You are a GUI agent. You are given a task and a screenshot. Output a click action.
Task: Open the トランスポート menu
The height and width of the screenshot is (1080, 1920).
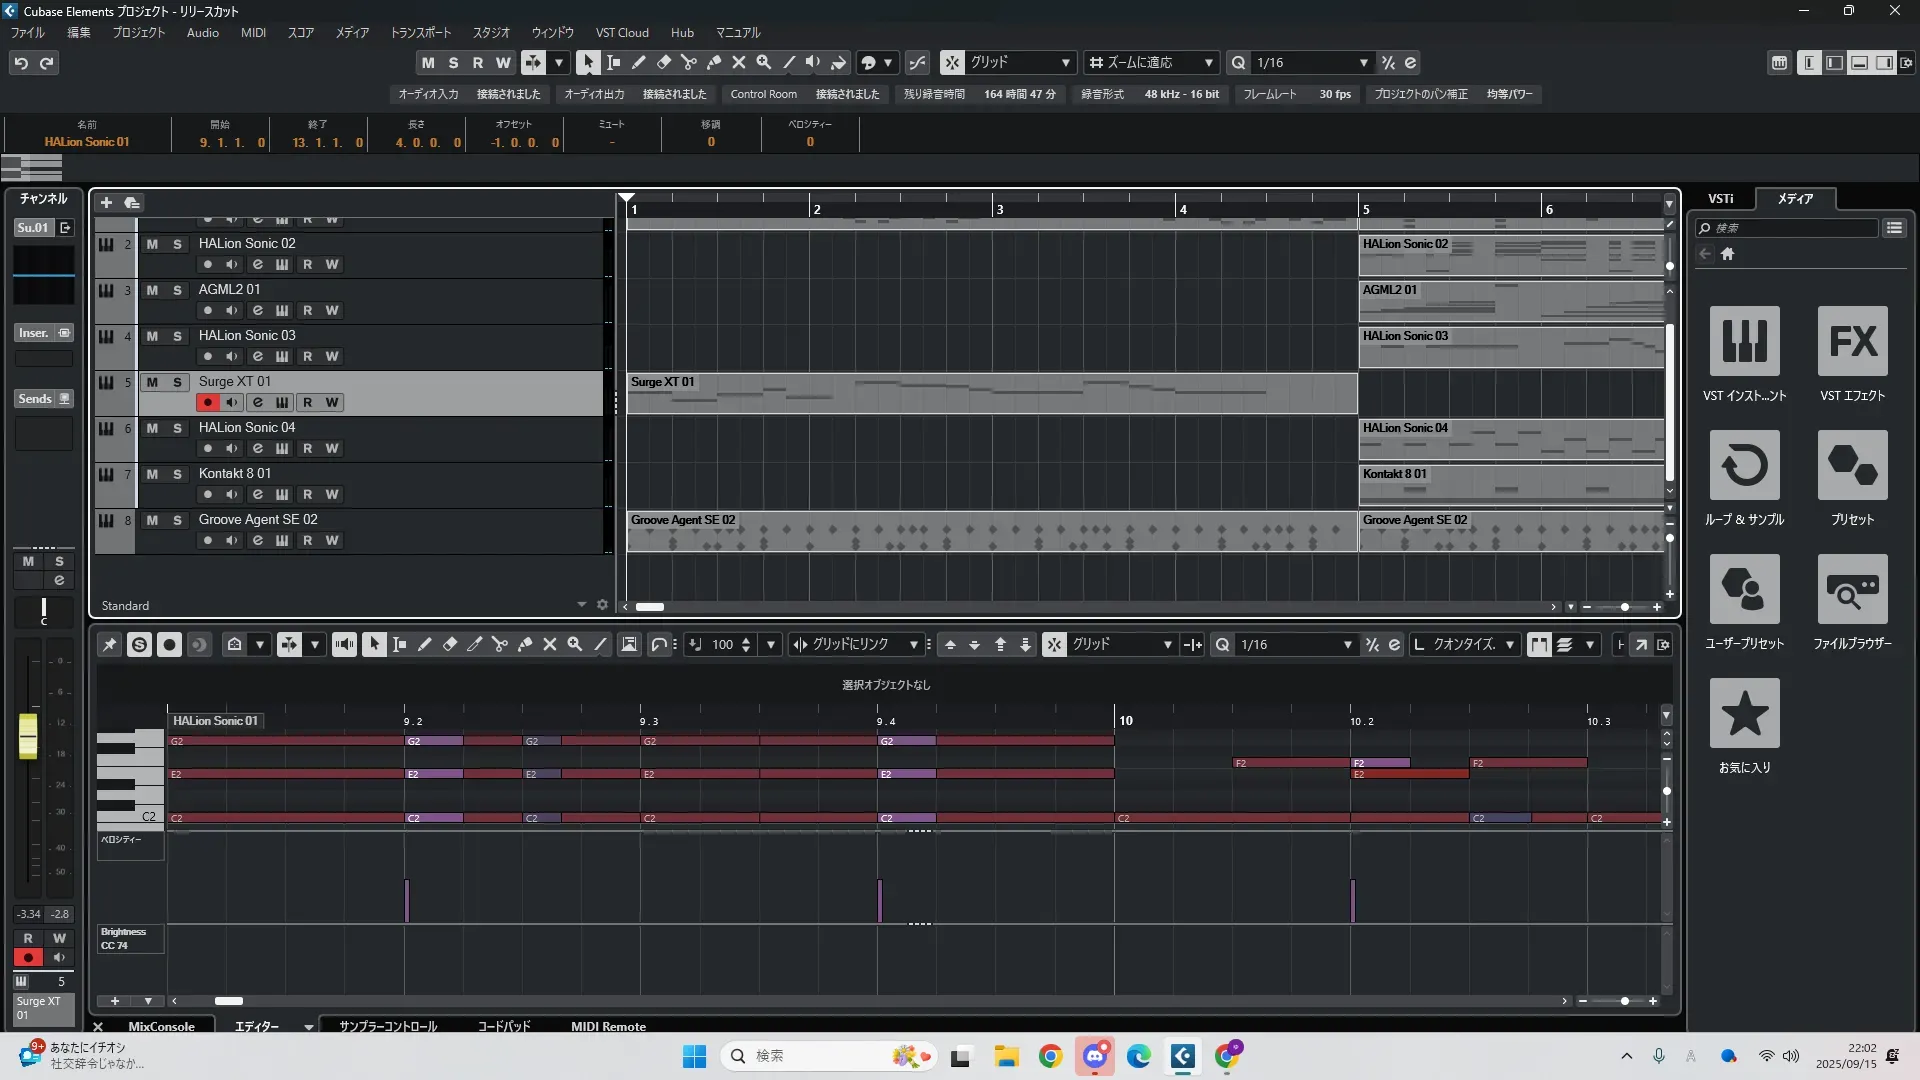click(x=420, y=32)
